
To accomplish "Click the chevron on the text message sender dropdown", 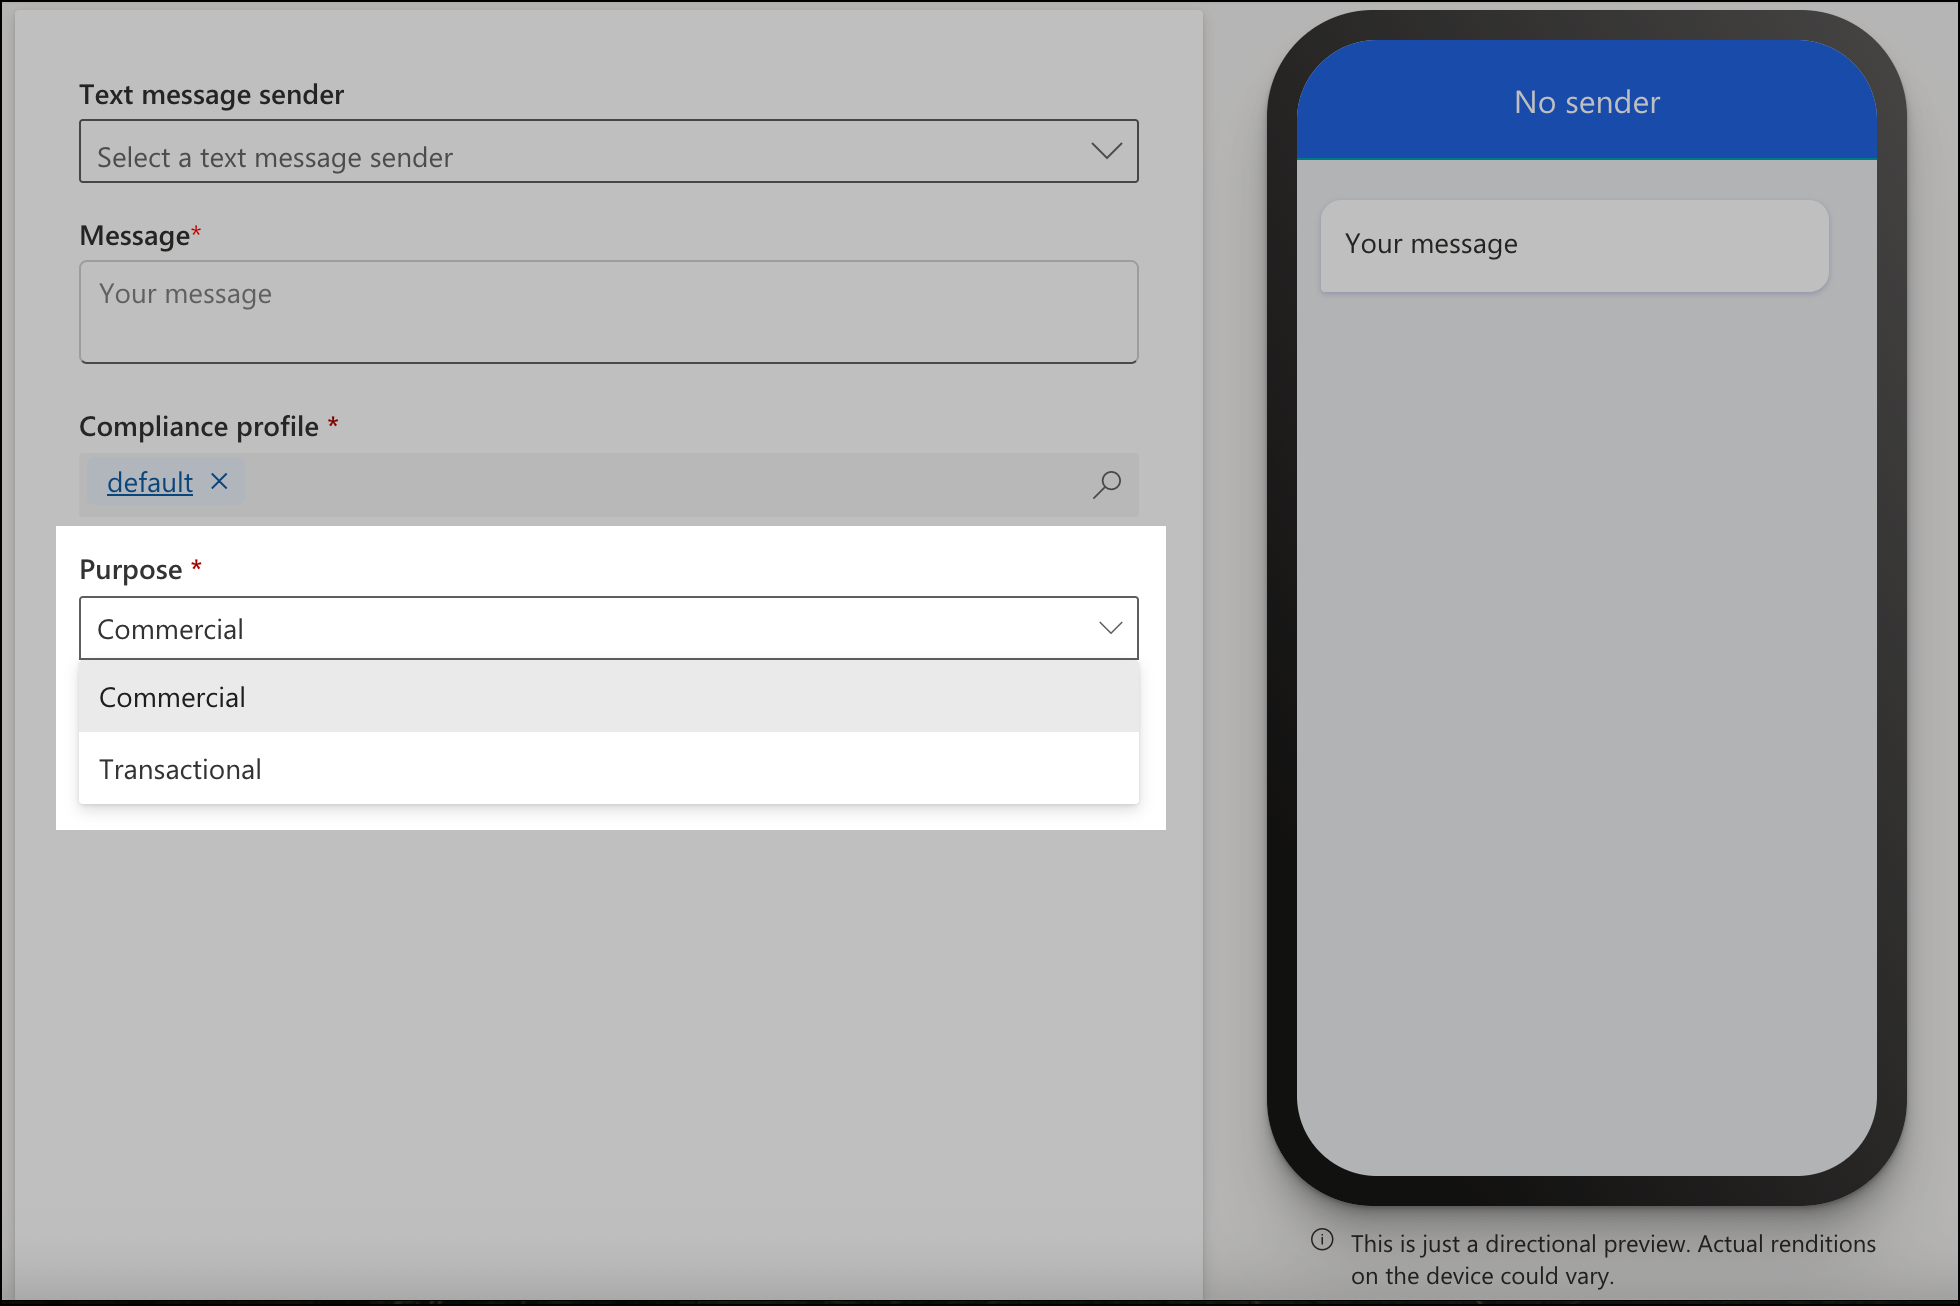I will [1107, 151].
